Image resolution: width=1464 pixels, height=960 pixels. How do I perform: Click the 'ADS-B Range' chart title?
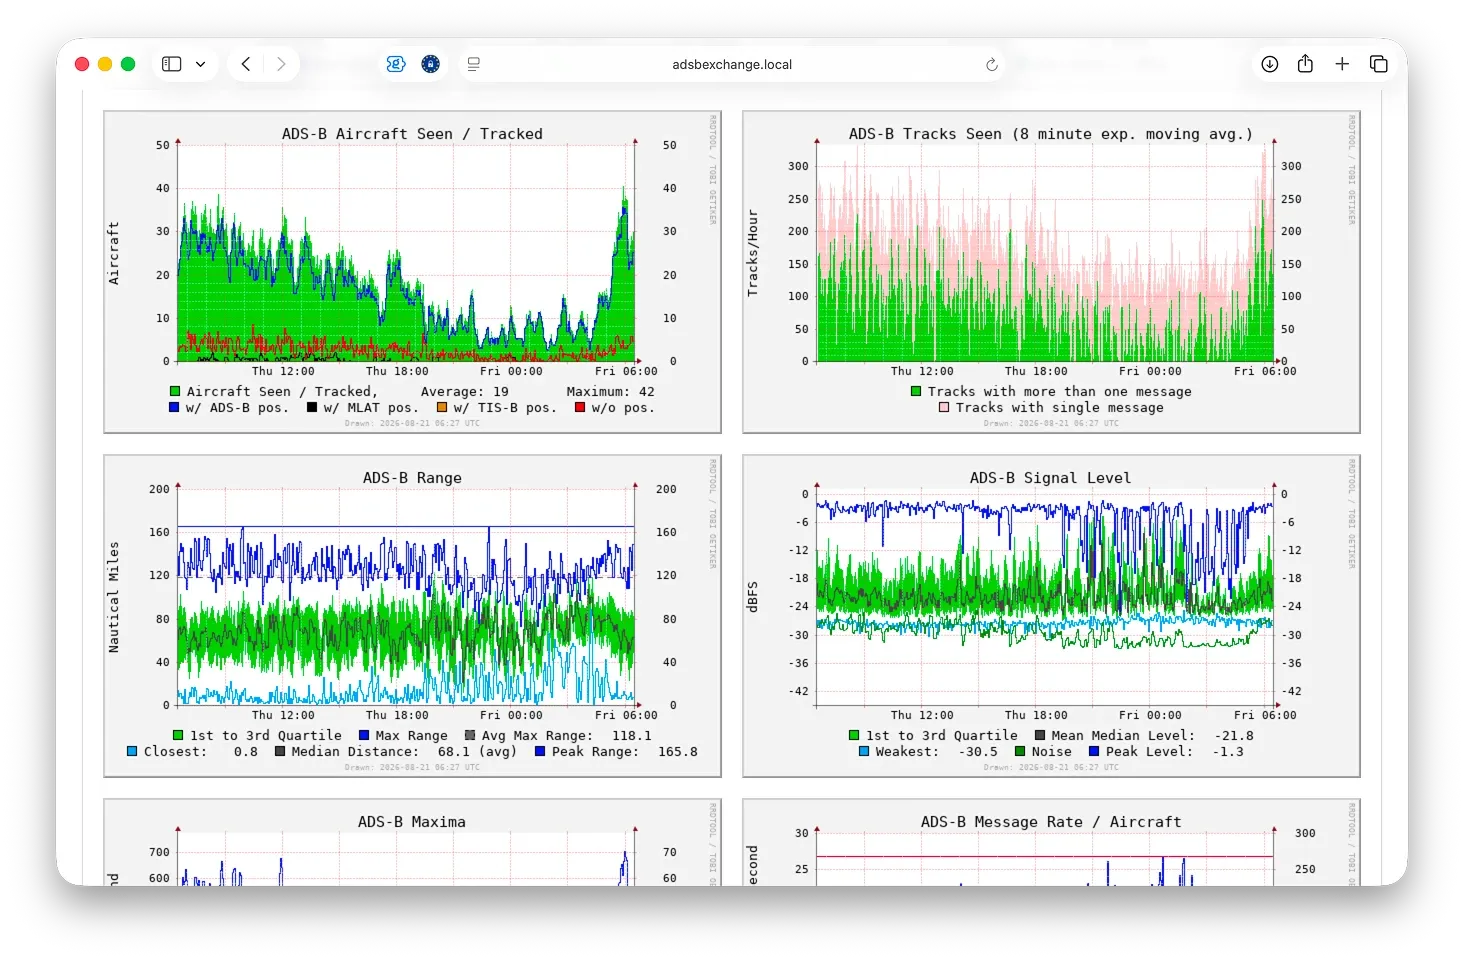[412, 478]
